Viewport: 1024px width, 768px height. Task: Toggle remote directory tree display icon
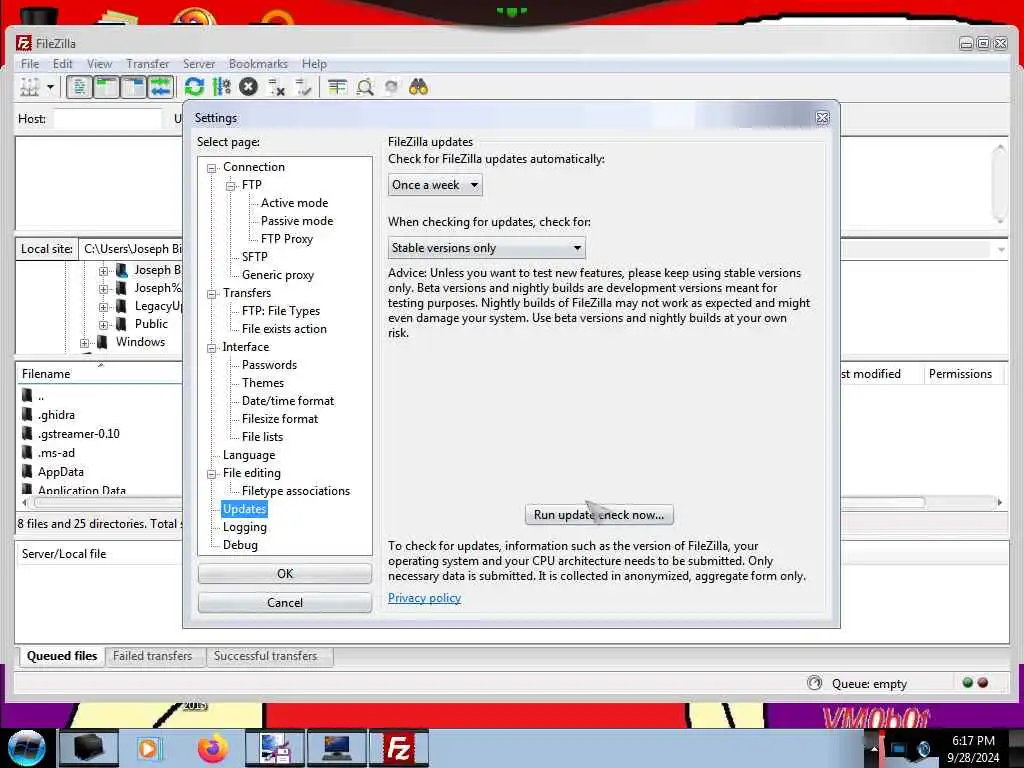coord(134,87)
